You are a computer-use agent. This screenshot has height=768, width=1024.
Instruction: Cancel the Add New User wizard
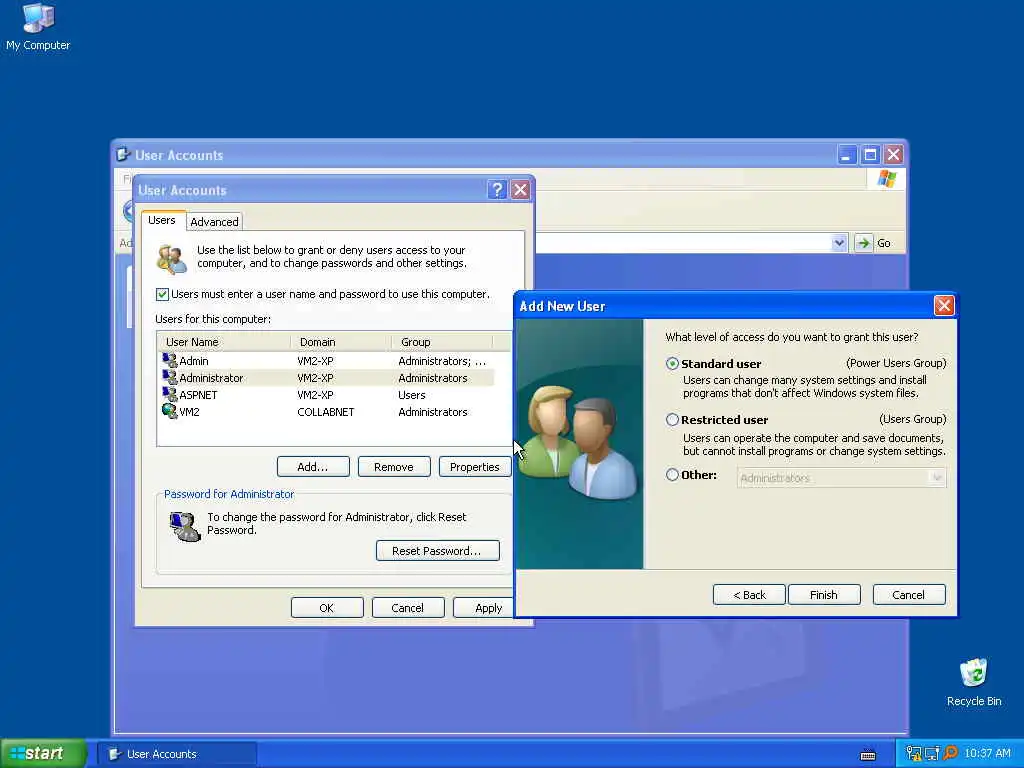pyautogui.click(x=908, y=595)
